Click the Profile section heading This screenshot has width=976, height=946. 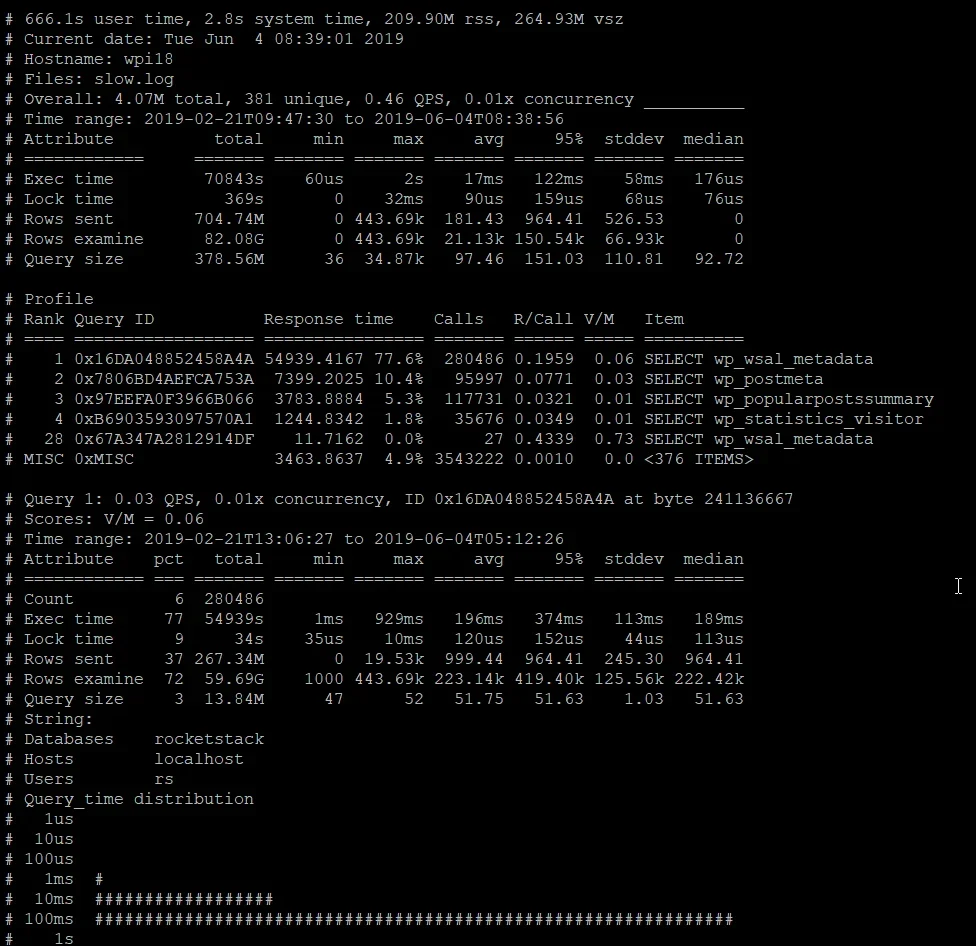click(x=59, y=299)
